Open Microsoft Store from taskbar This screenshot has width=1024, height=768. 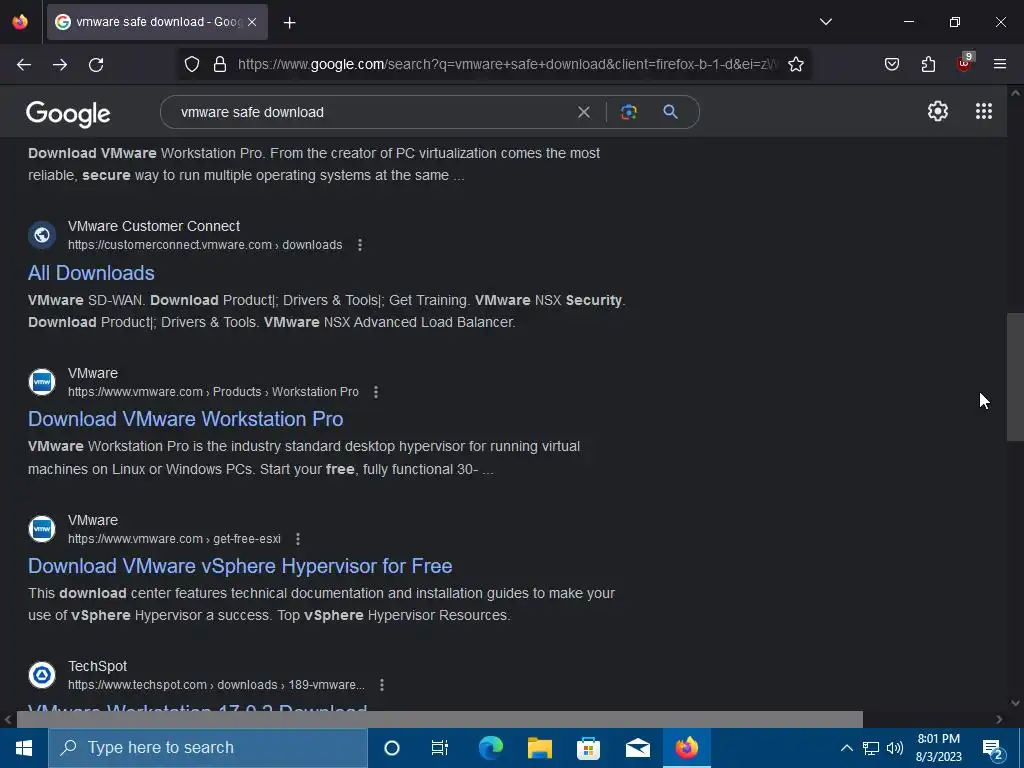click(x=588, y=748)
